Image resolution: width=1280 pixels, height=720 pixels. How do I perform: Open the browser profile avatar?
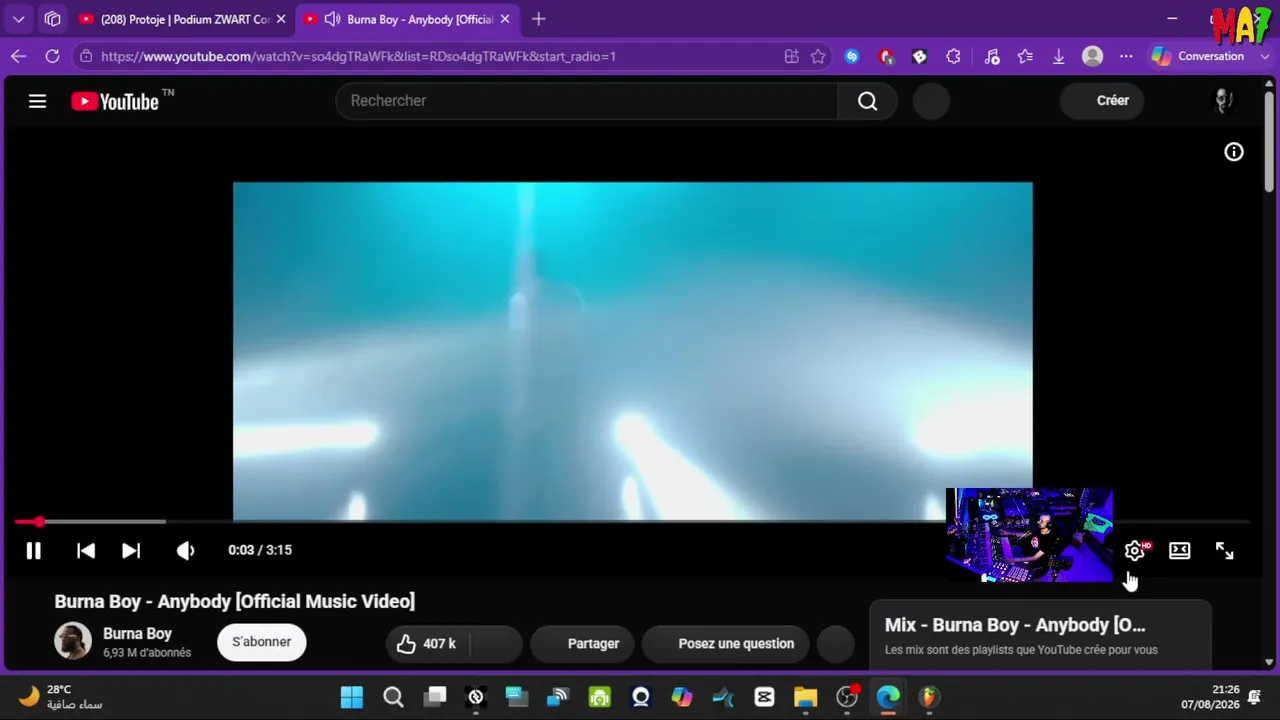click(1093, 57)
